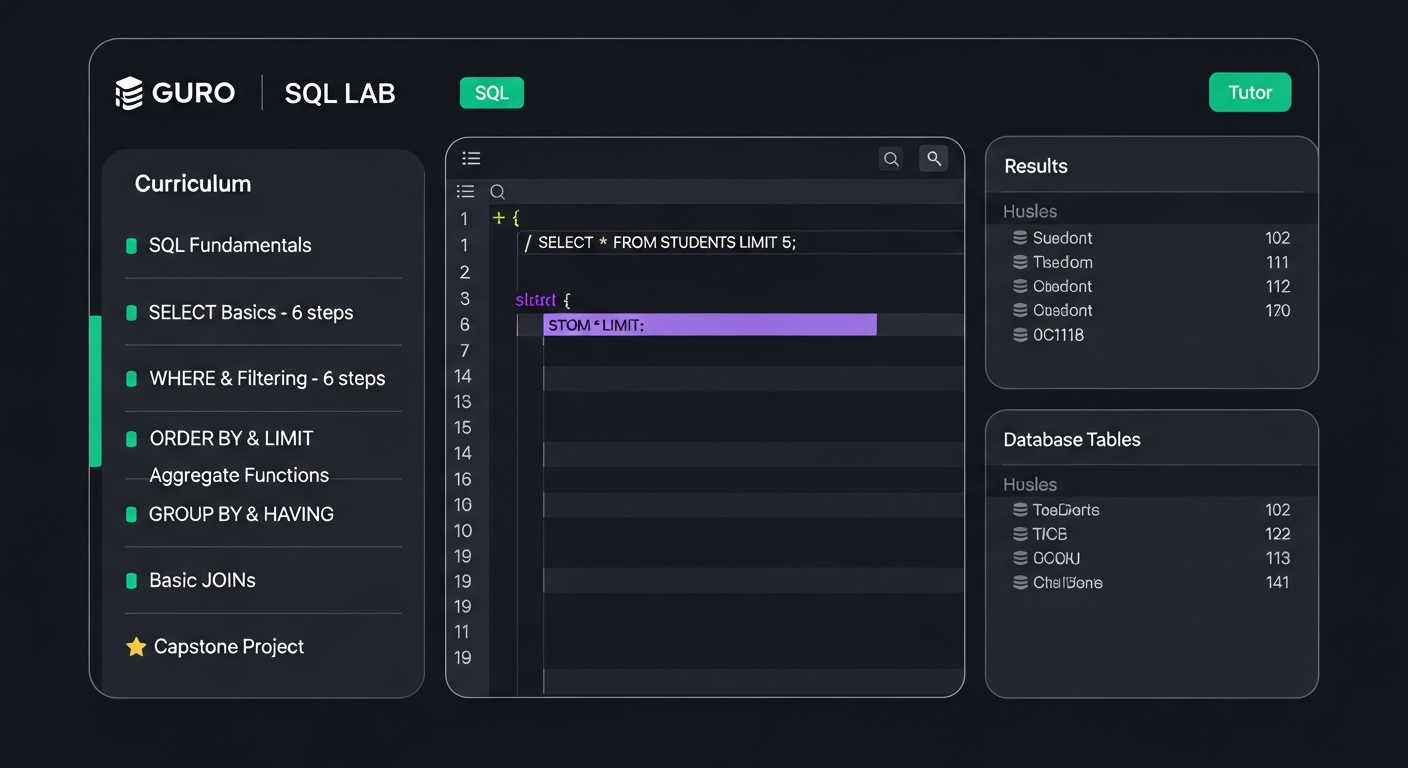Click the star icon next to Capstone Project

point(135,646)
